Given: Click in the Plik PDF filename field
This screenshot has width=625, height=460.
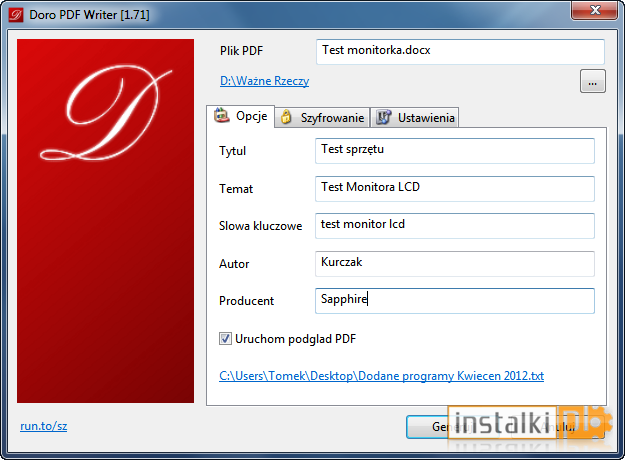Looking at the screenshot, I should [x=460, y=51].
